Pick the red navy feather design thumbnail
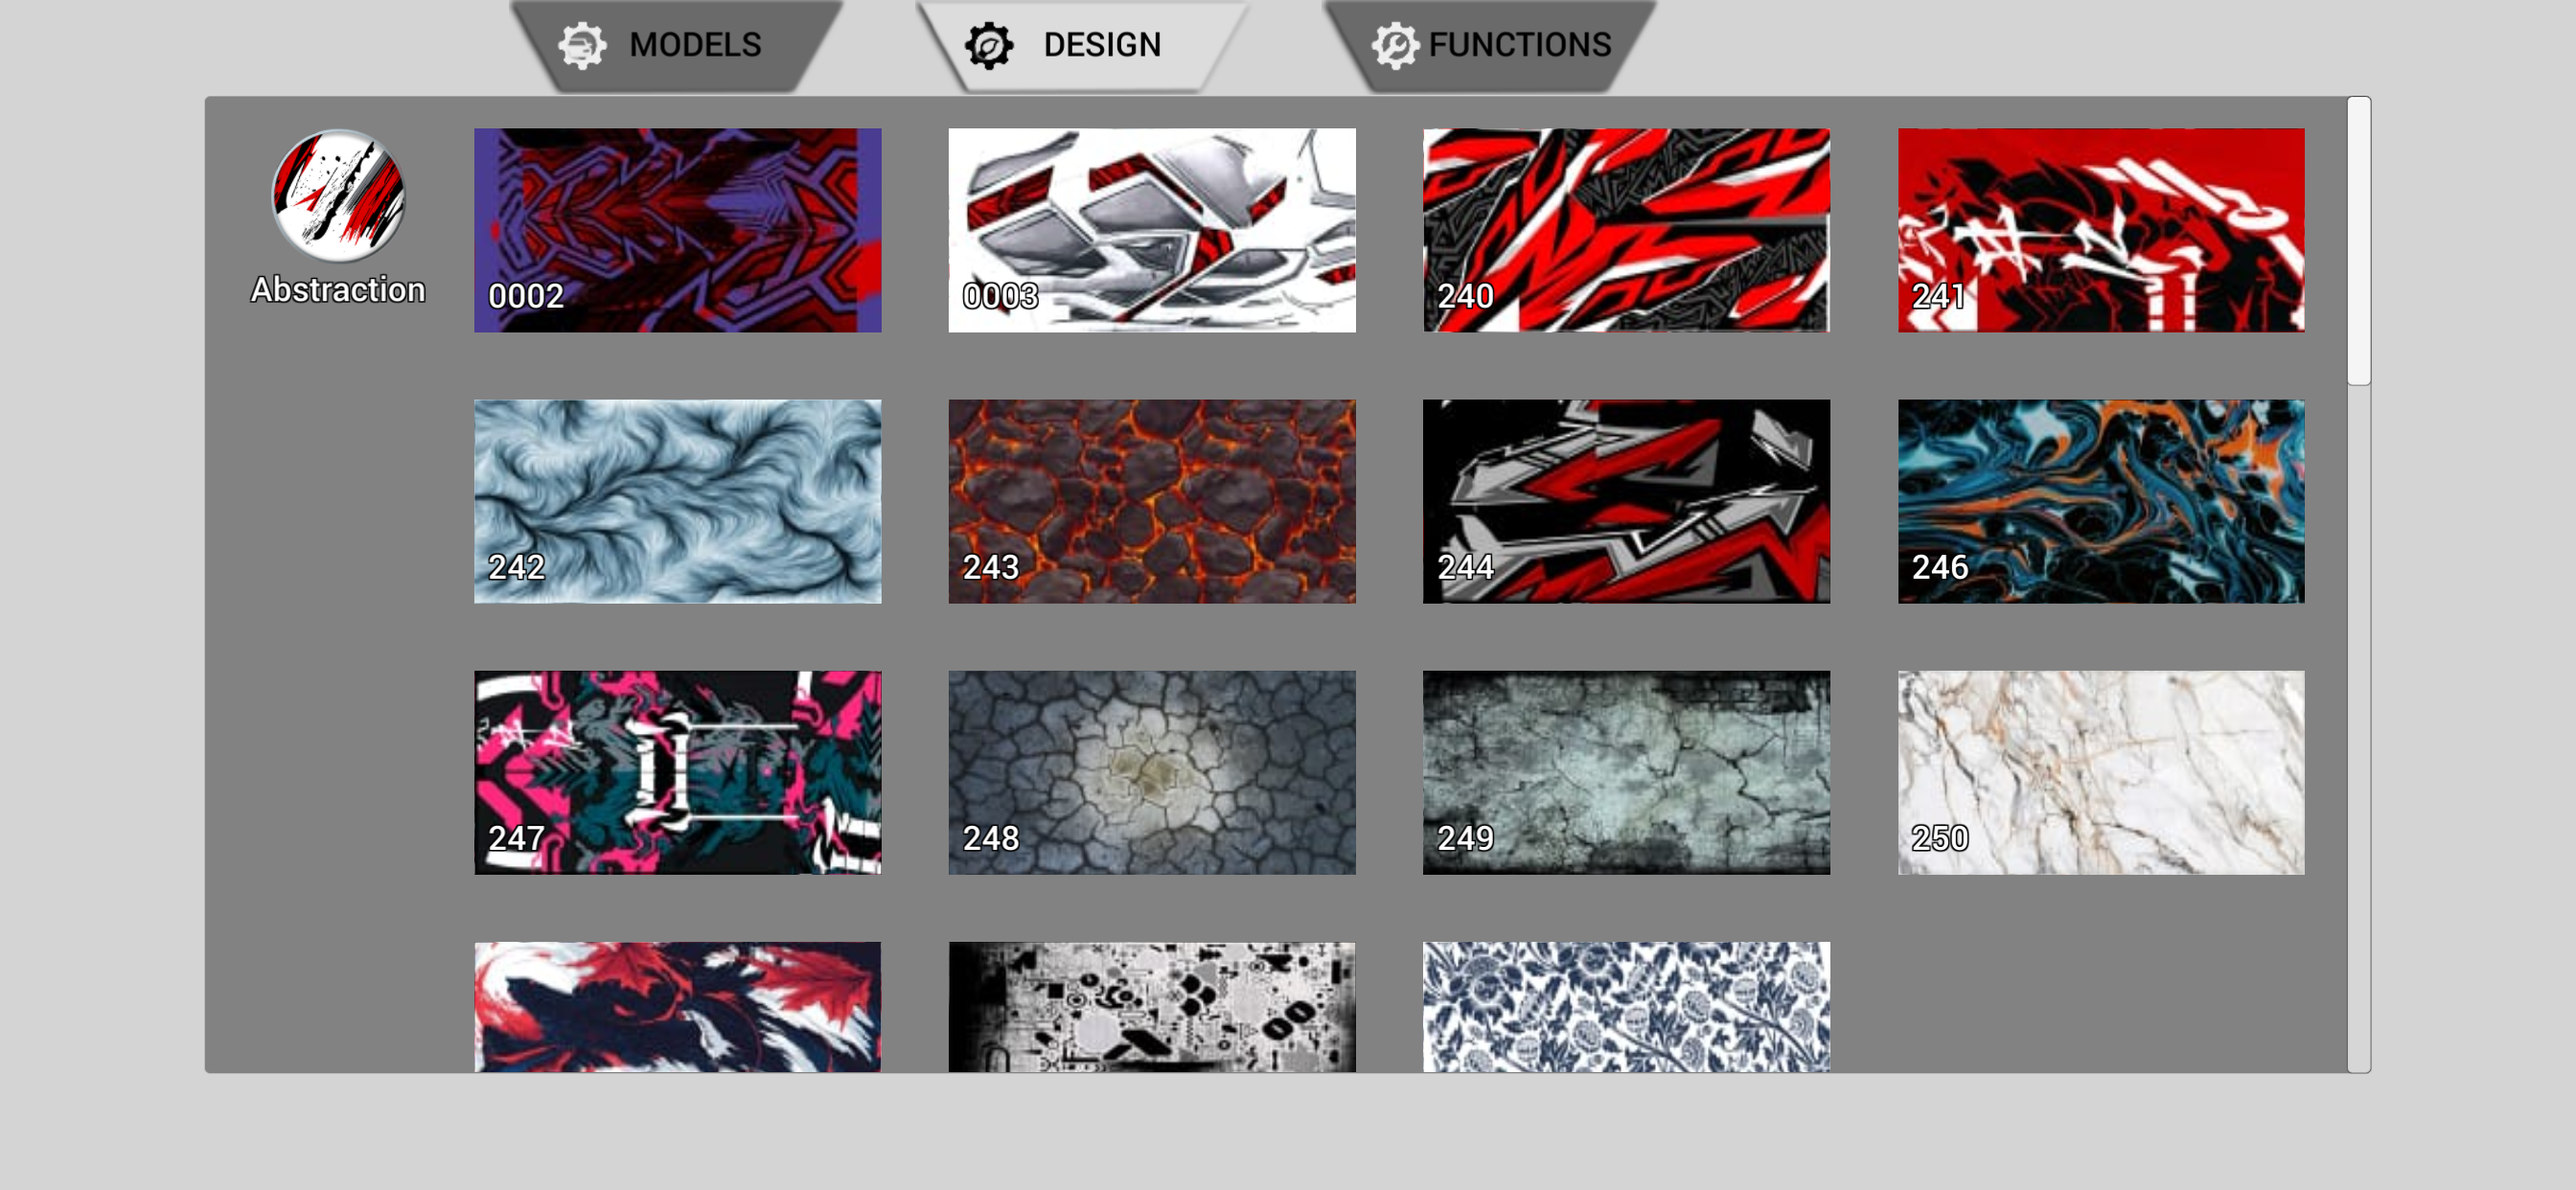This screenshot has height=1190, width=2576. point(677,1006)
